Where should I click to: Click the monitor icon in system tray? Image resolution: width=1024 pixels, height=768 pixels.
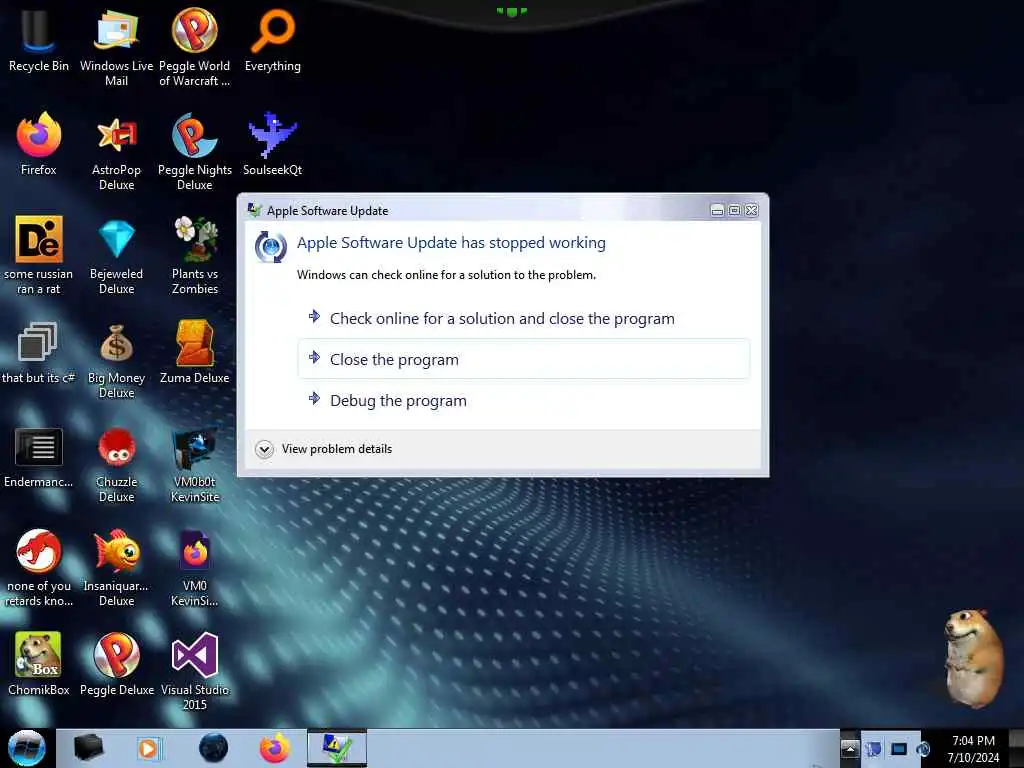(899, 748)
